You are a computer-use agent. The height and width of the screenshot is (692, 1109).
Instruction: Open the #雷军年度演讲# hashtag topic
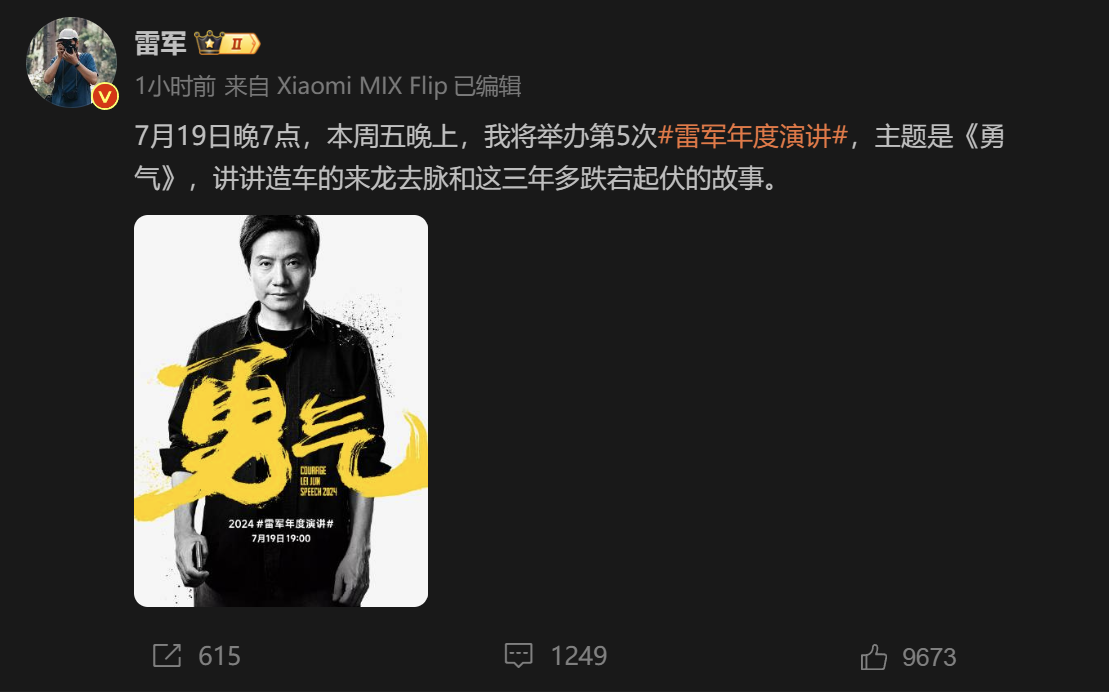[753, 136]
